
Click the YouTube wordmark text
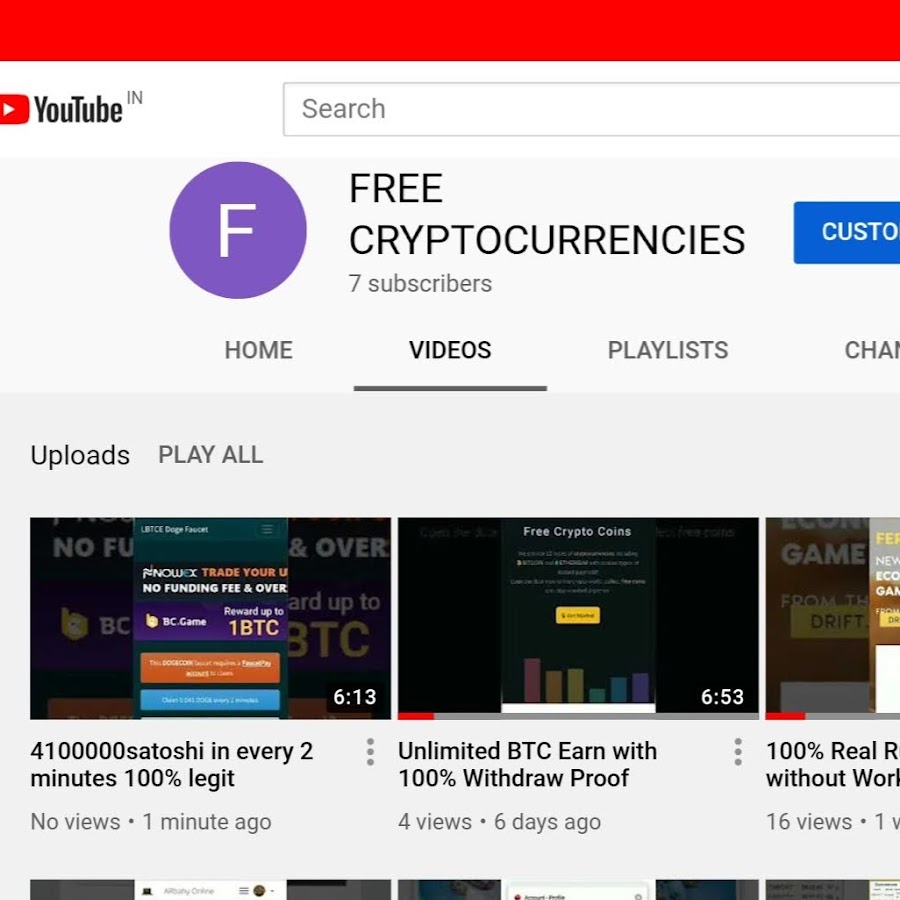[78, 110]
